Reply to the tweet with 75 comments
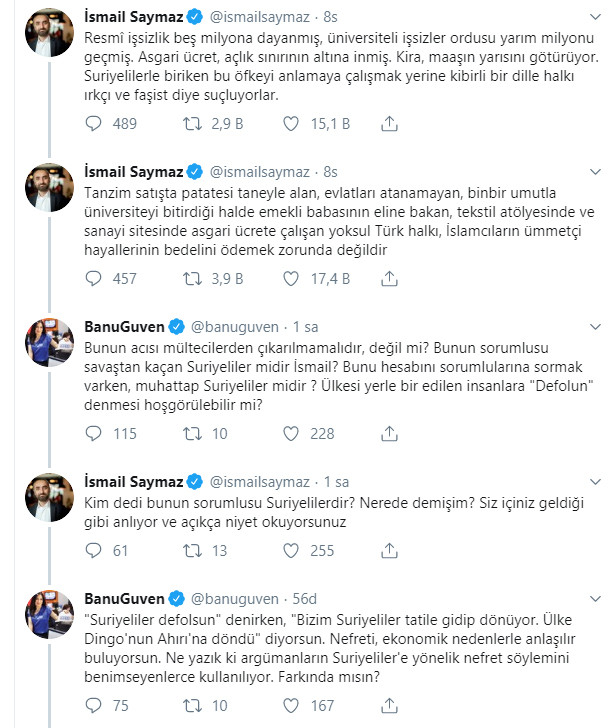 (93, 706)
